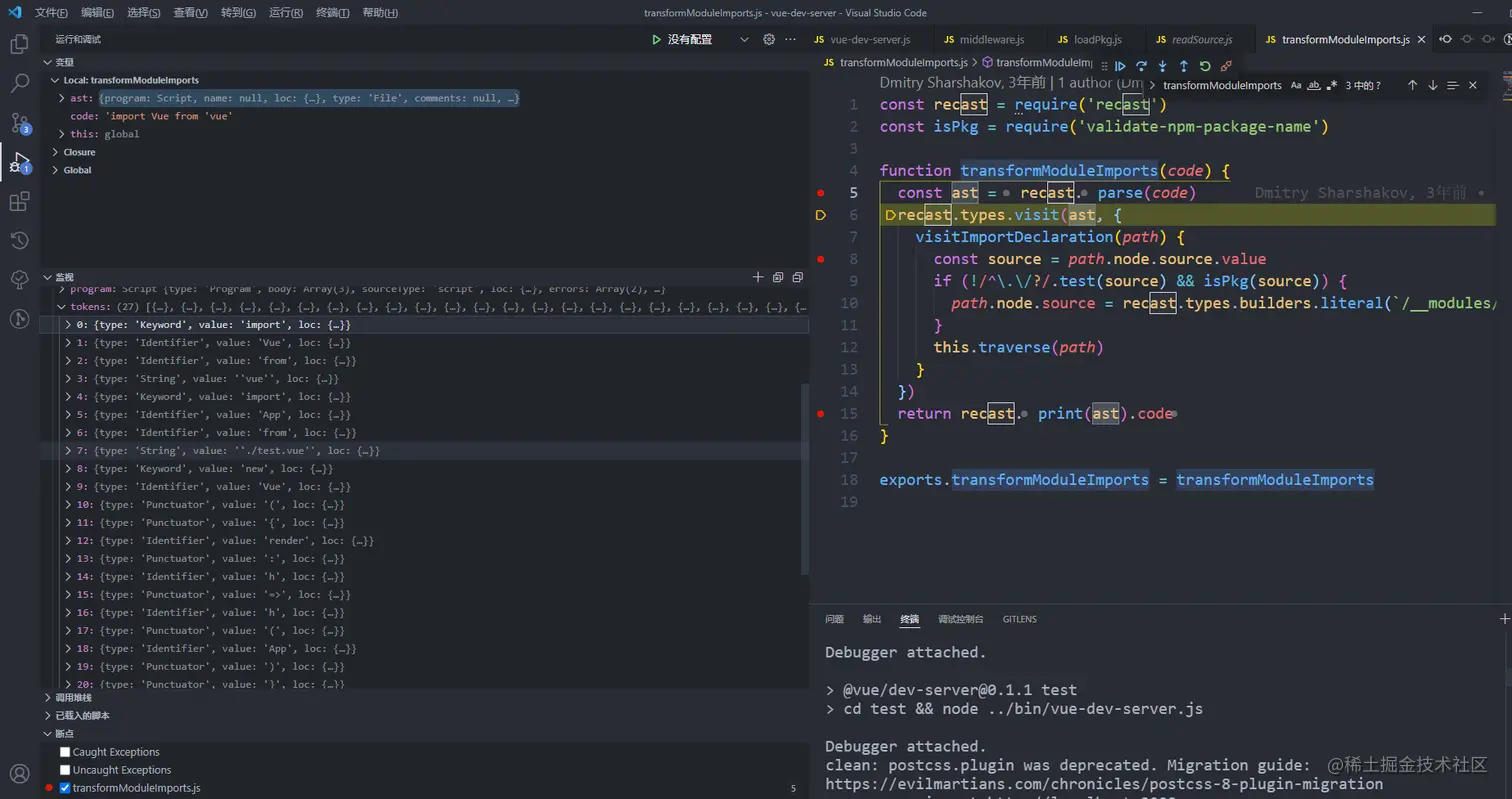
Task: Start debugging with the green play icon
Action: (656, 40)
